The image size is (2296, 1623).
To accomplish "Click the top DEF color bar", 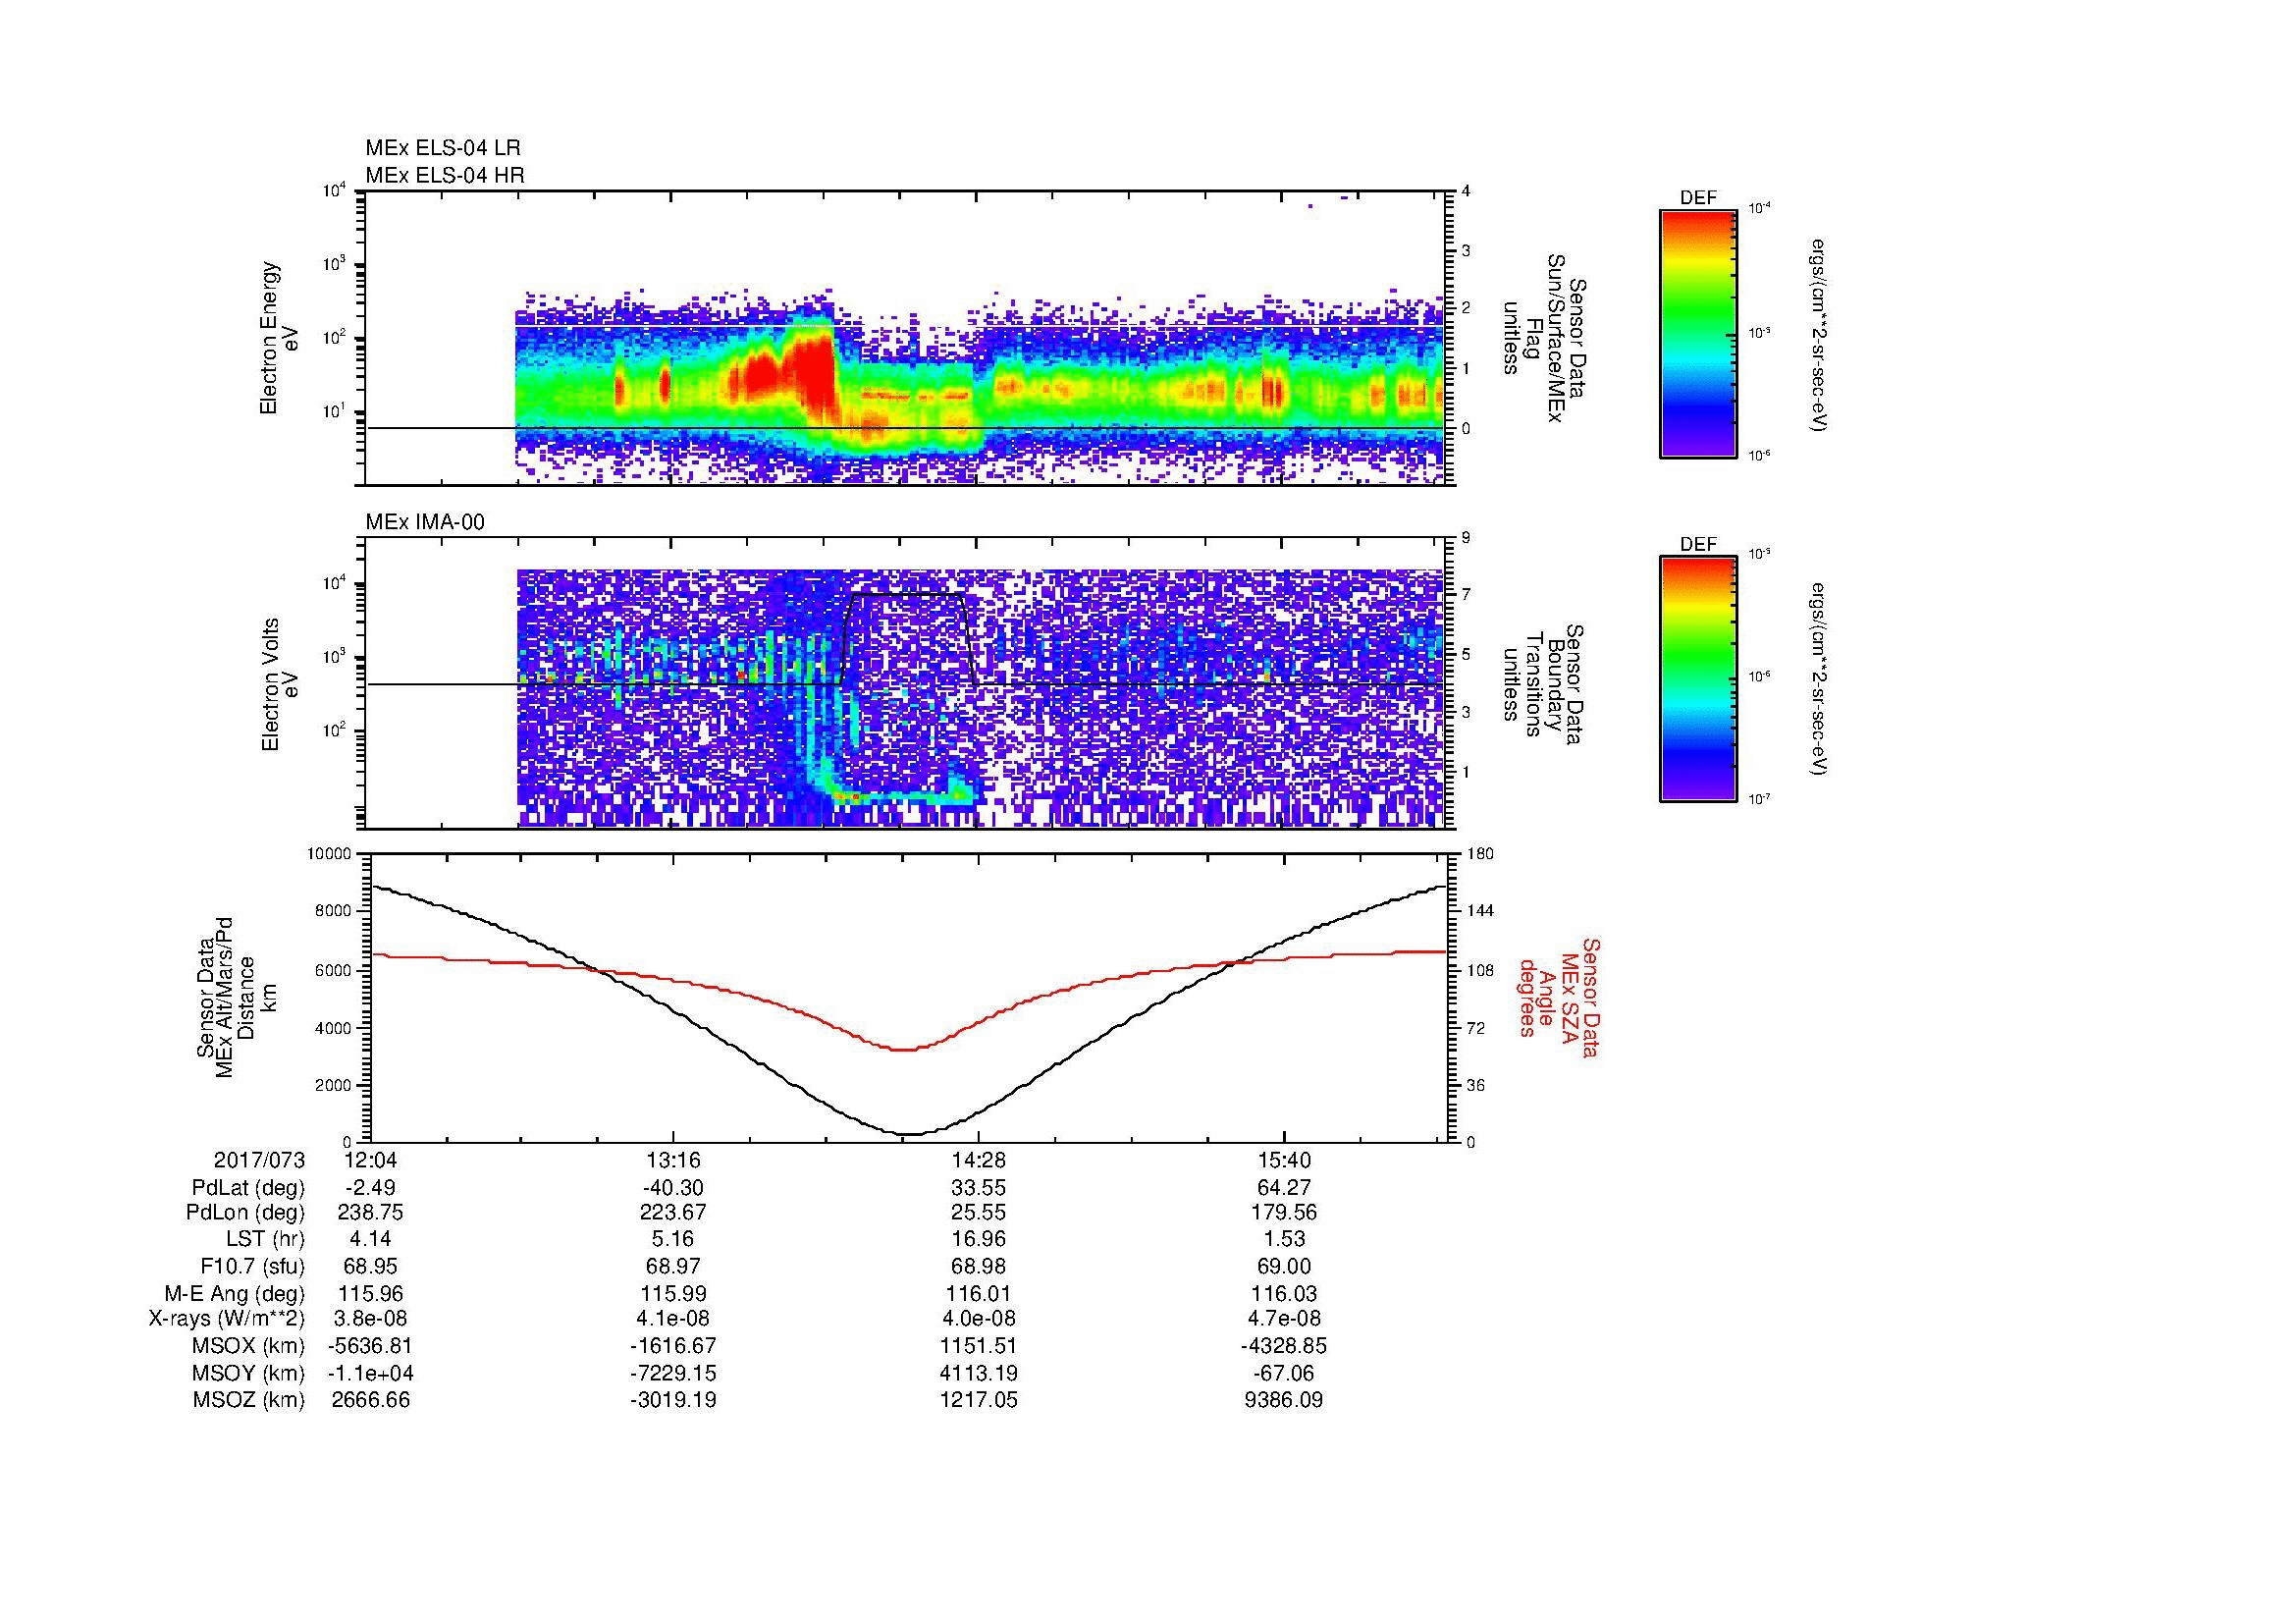I will 1698,333.
